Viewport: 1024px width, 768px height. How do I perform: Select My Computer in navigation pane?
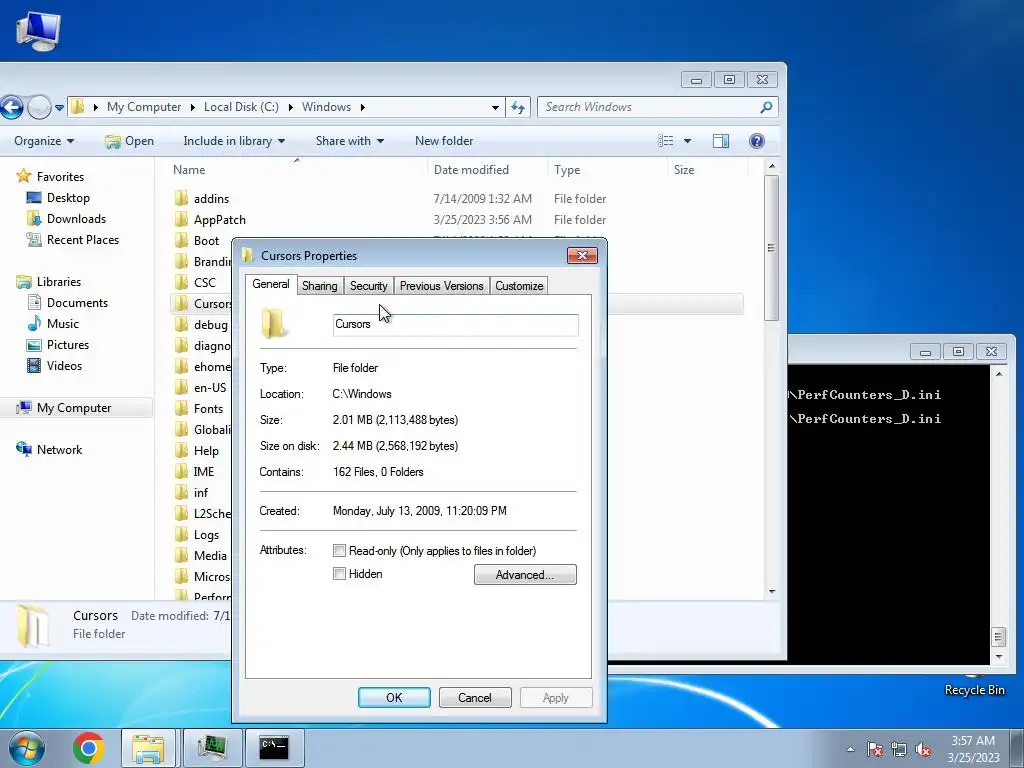click(74, 408)
